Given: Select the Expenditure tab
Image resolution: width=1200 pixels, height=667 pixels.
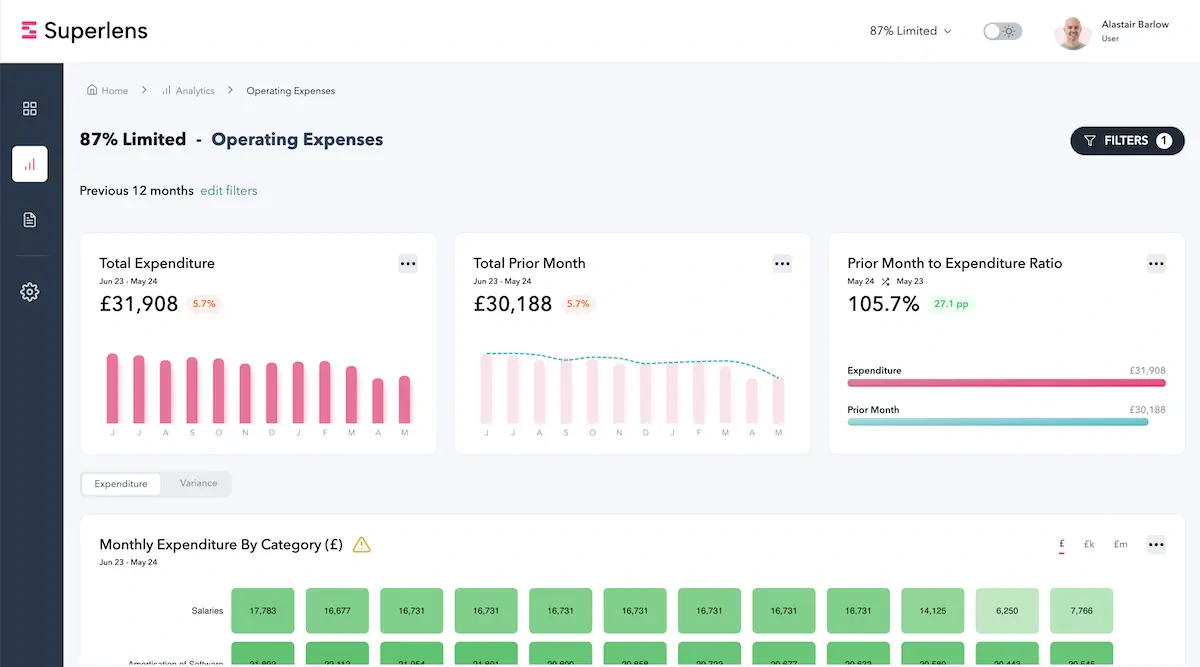Looking at the screenshot, I should coord(121,484).
